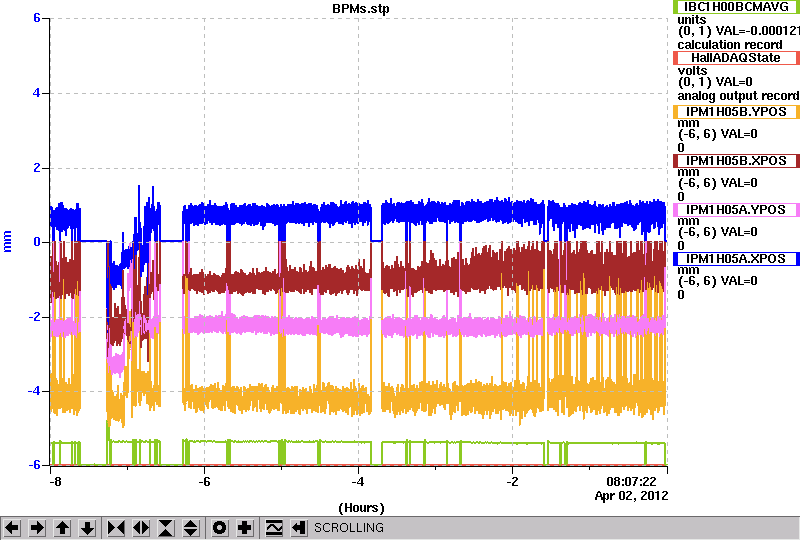
Task: Click the BPMs.stp chart title
Action: tap(361, 9)
